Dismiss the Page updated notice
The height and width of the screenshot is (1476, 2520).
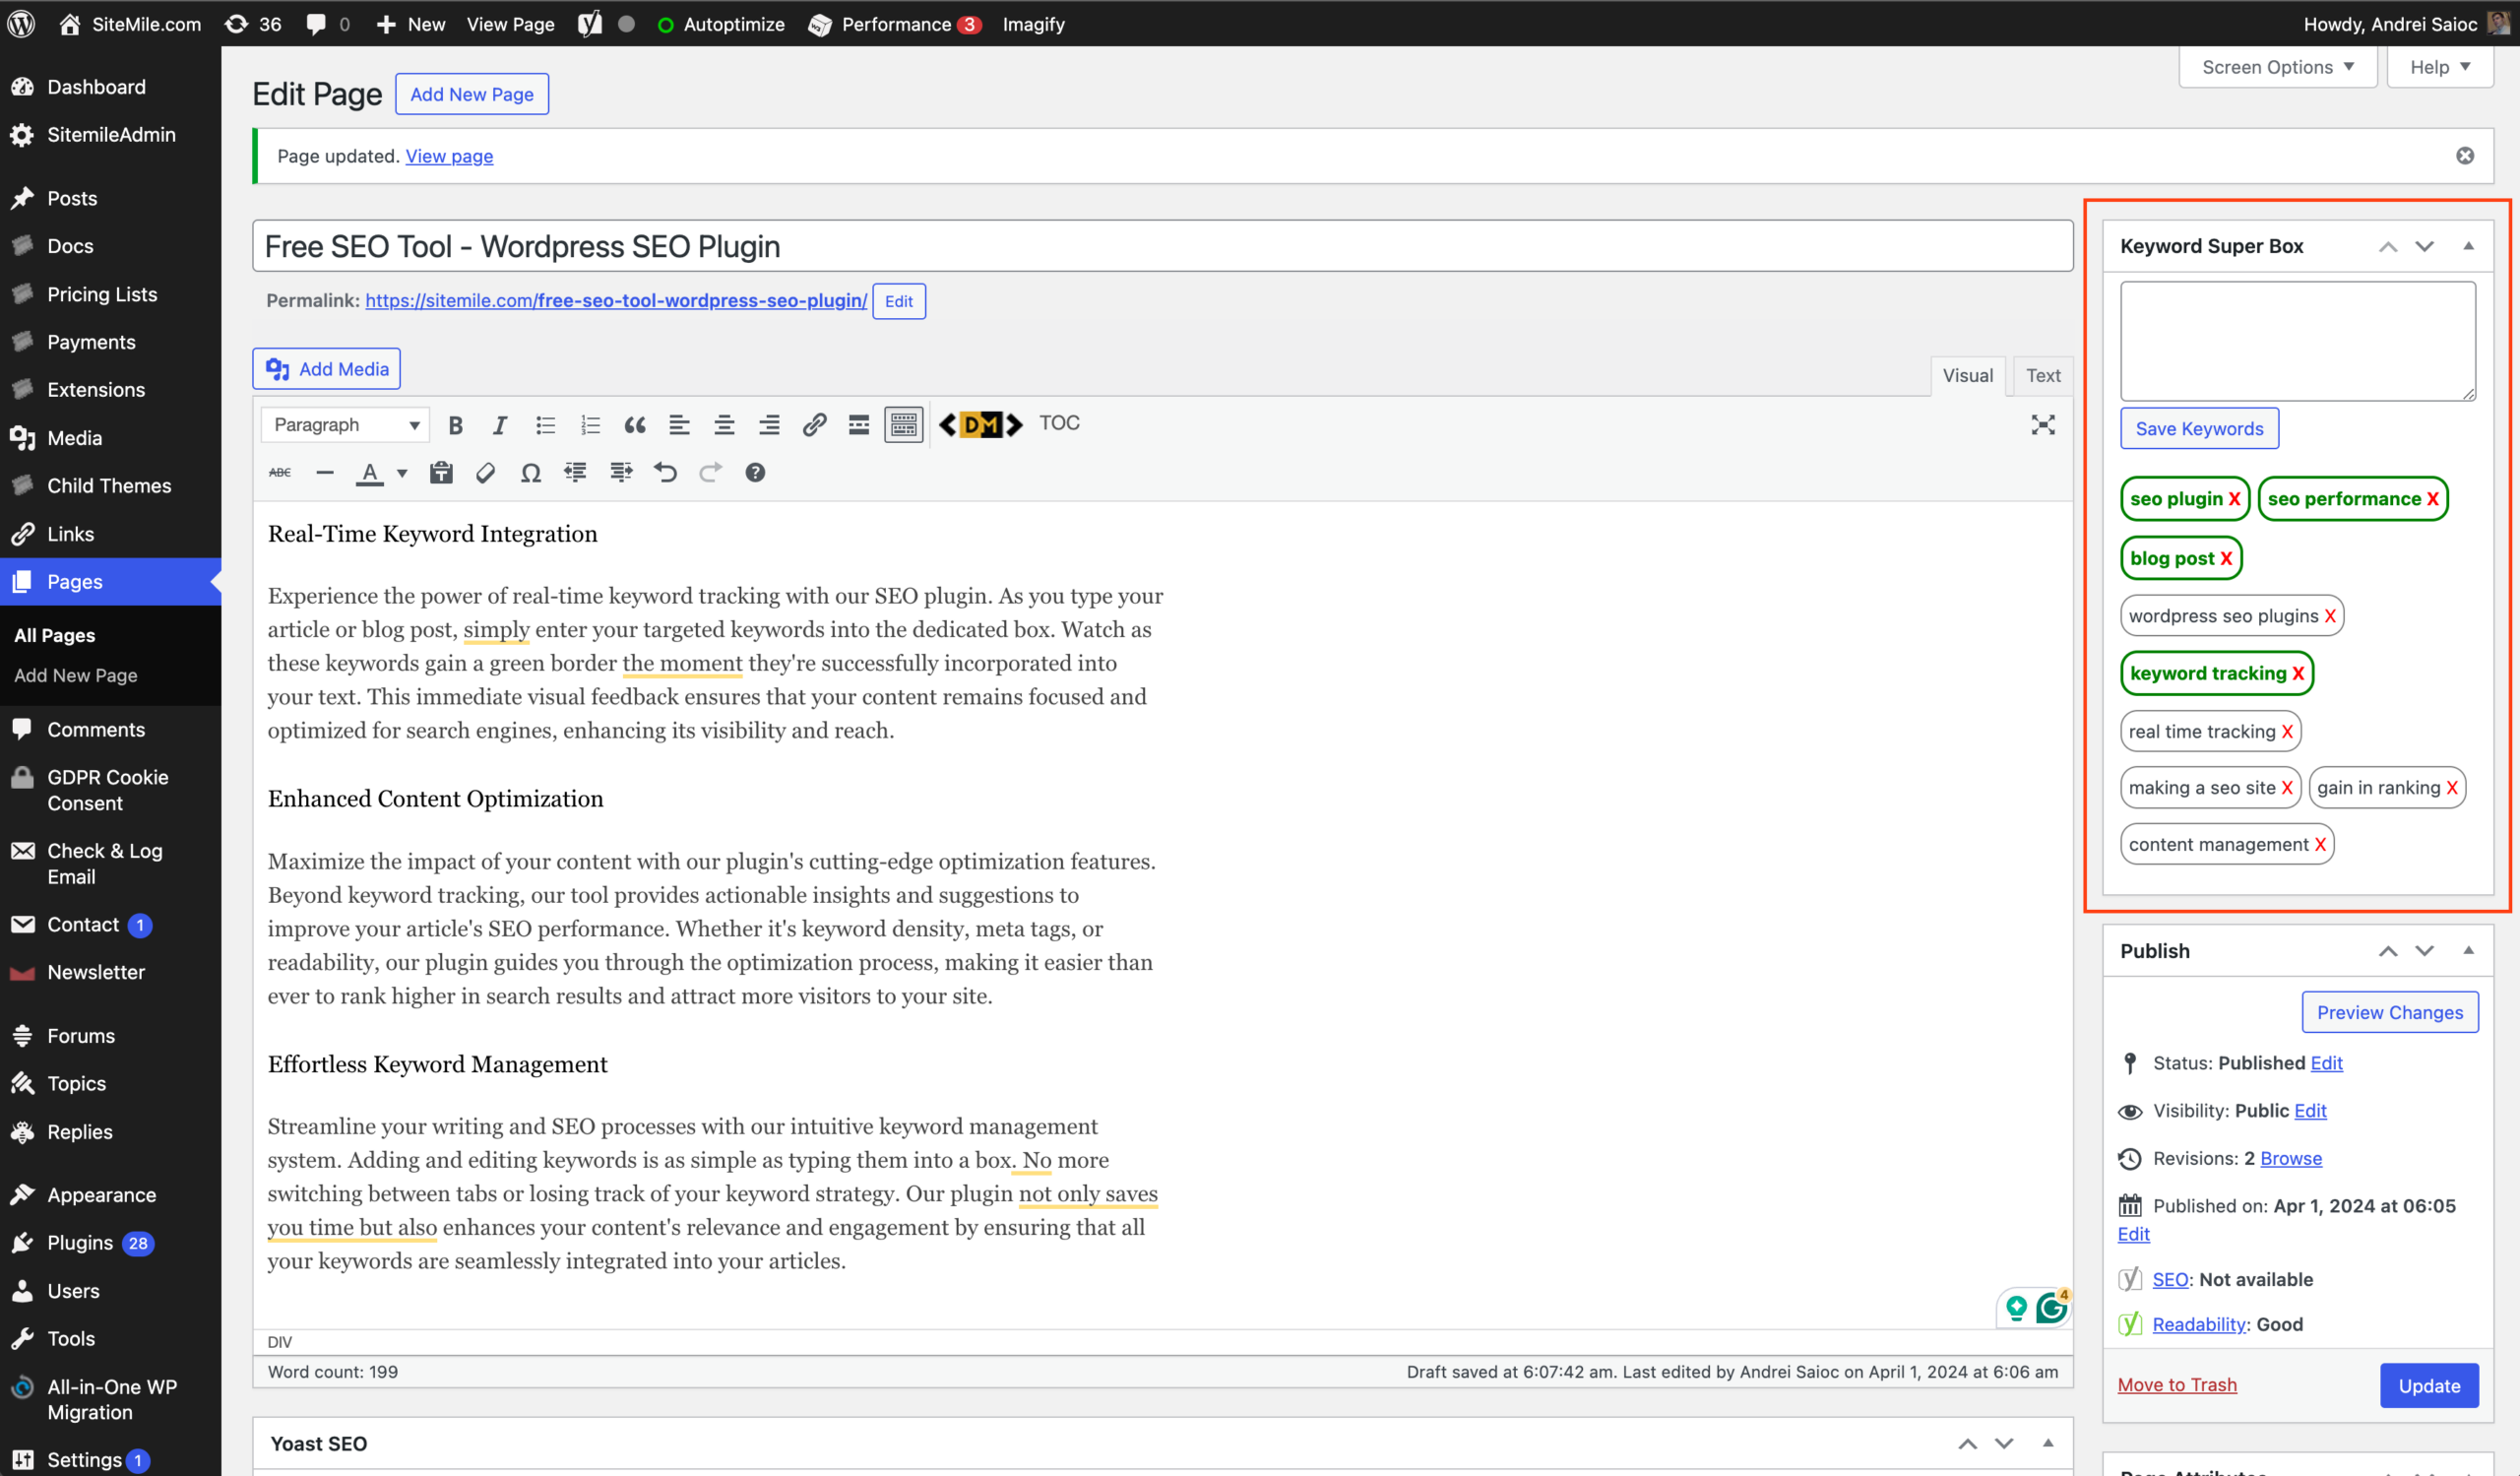click(x=2465, y=156)
